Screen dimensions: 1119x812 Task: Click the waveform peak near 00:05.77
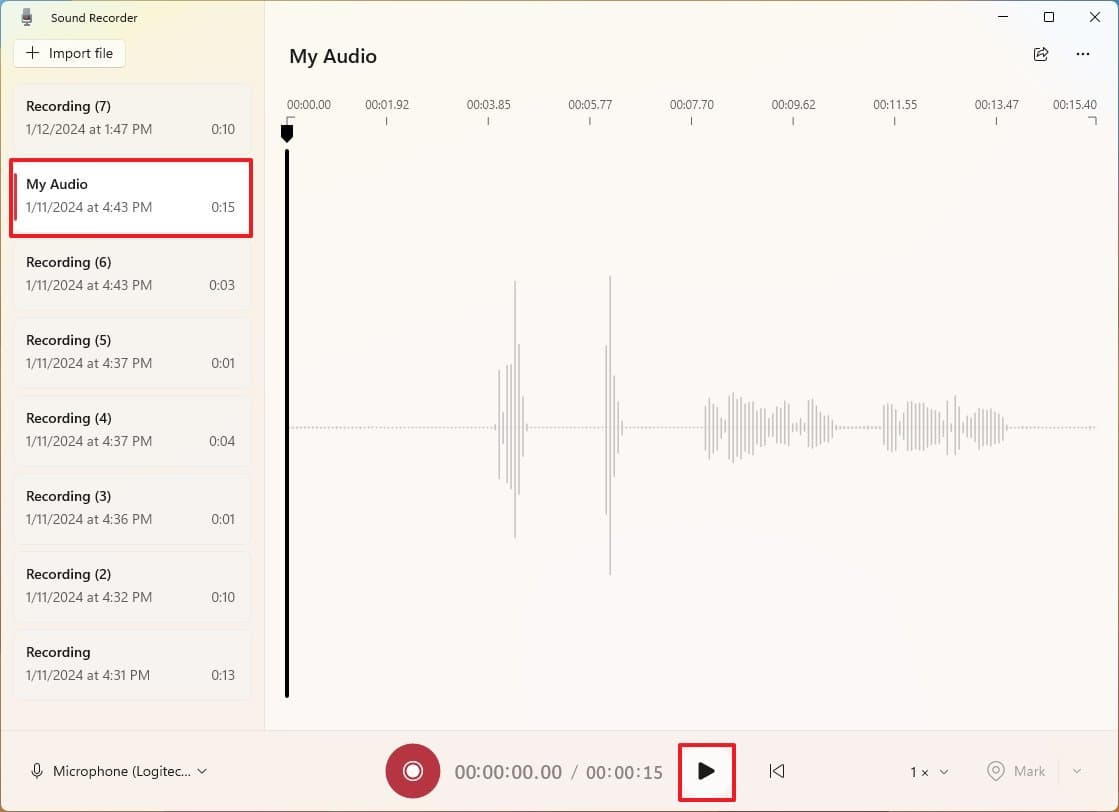coord(610,426)
